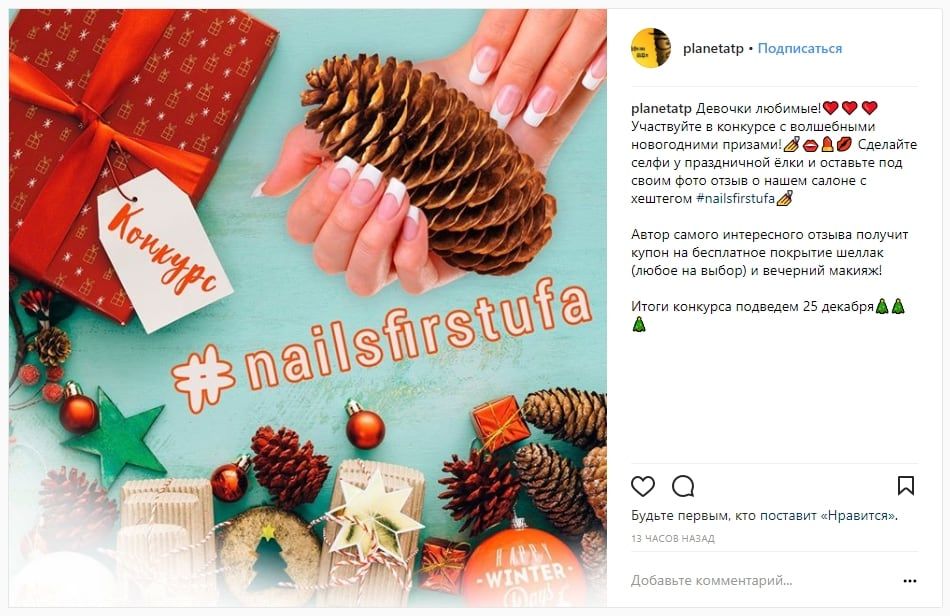Click the Будьте первым likes prompt text

pyautogui.click(x=764, y=515)
